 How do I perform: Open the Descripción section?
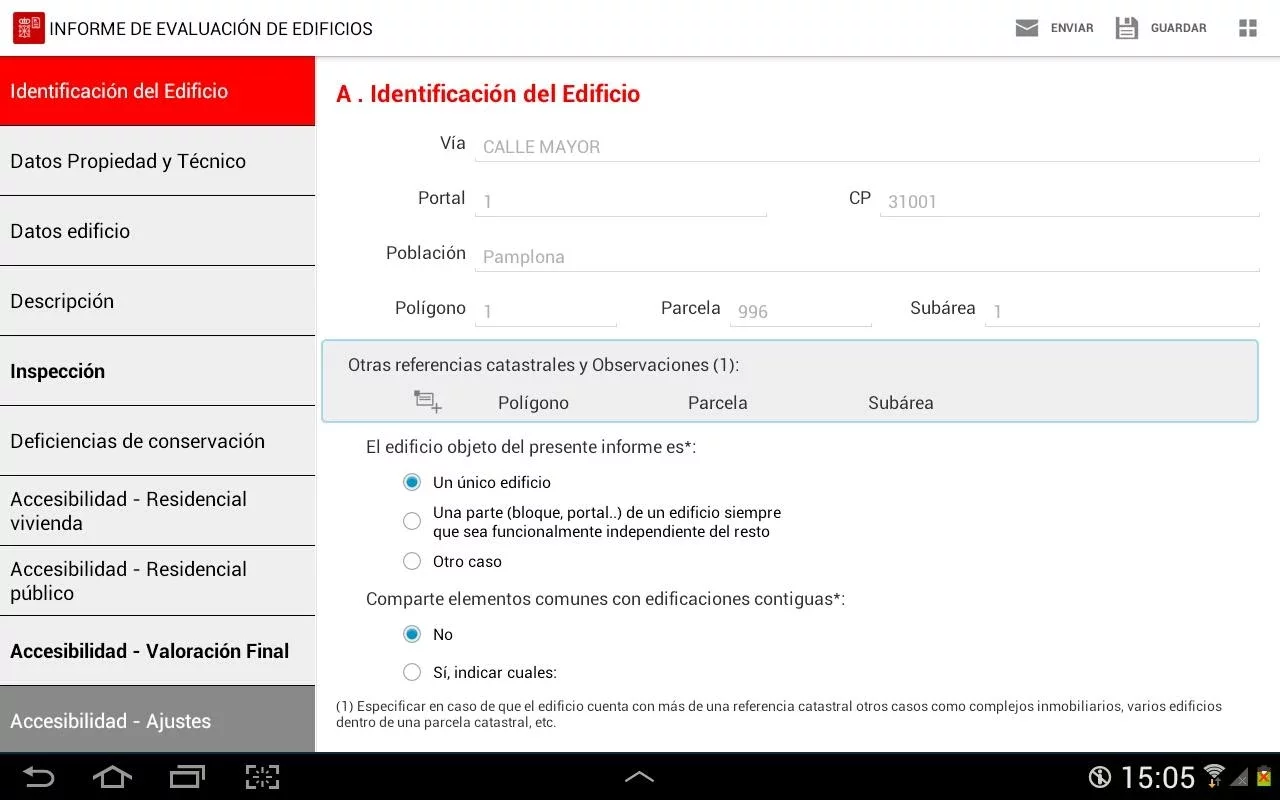tap(157, 301)
